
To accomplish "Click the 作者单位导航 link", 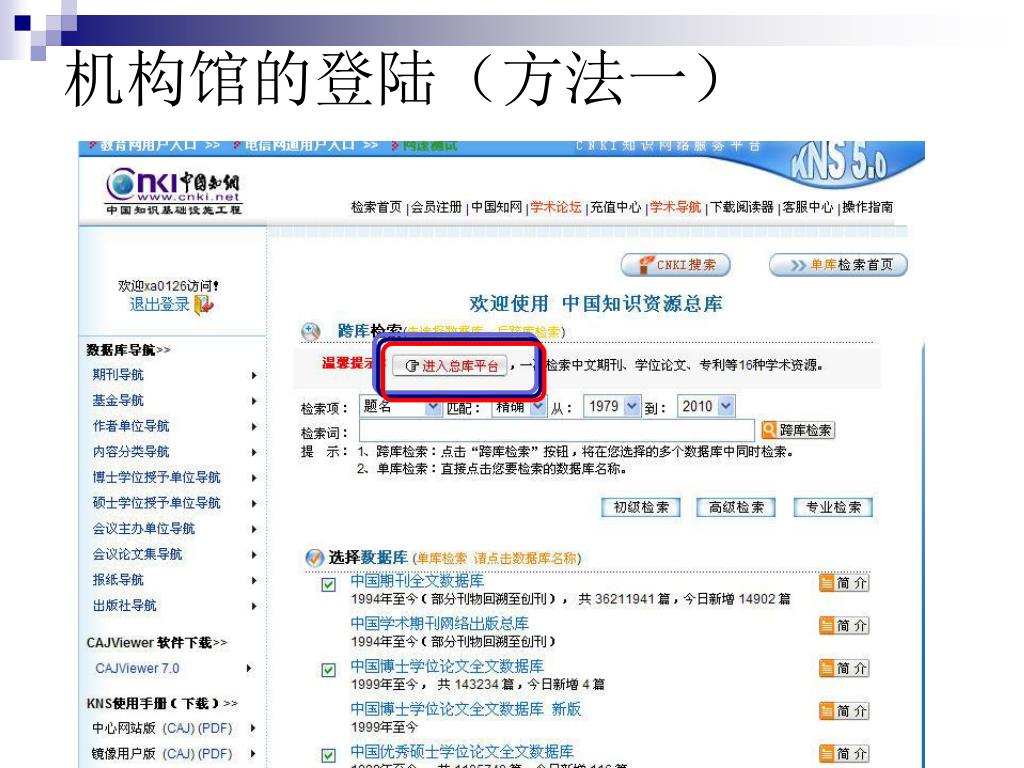I will click(131, 426).
